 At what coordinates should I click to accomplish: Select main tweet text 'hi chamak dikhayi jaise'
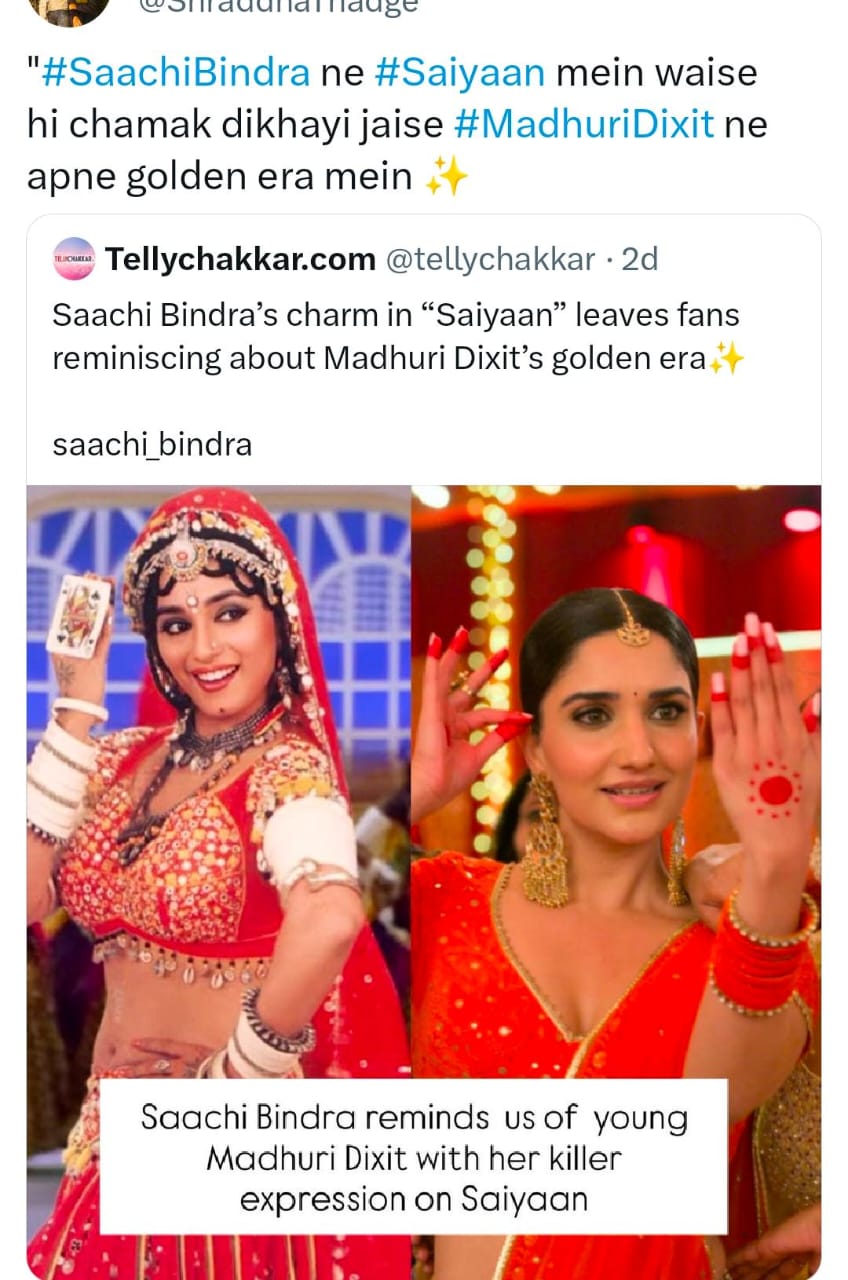(236, 125)
